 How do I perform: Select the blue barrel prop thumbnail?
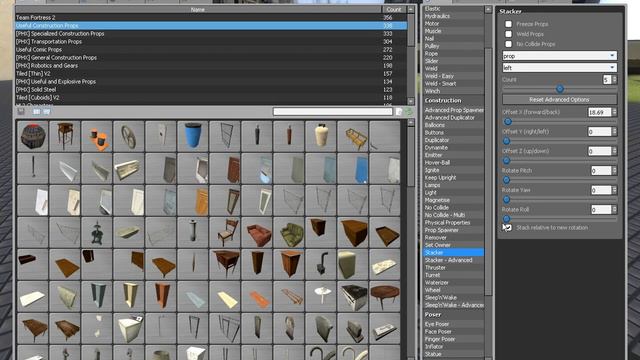193,136
